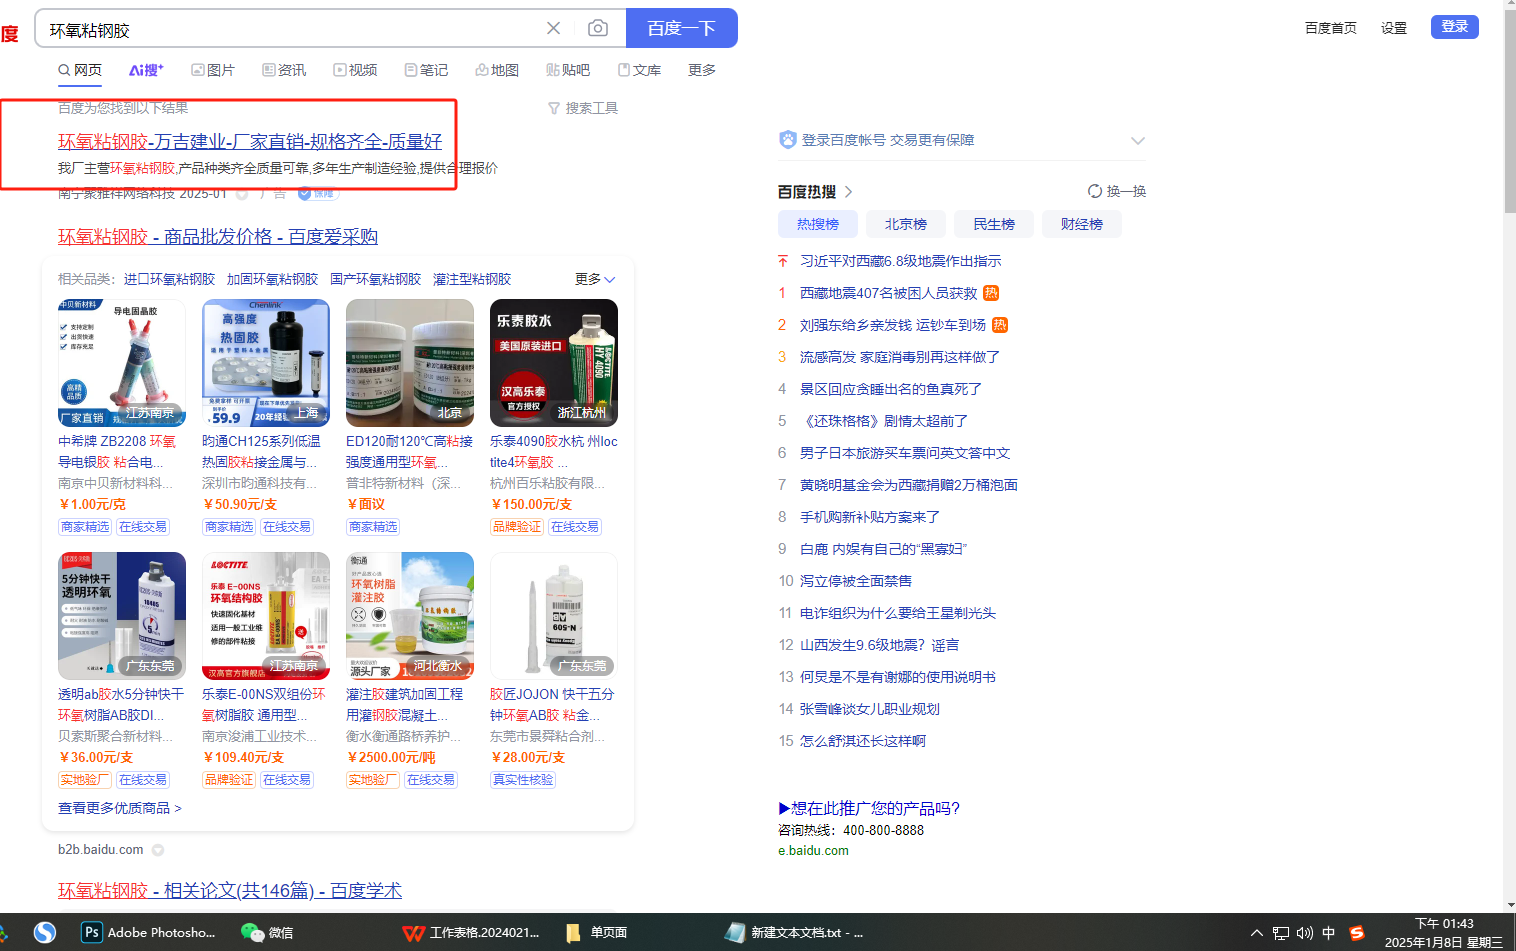The height and width of the screenshot is (951, 1516).
Task: Expand the Baidu account login notice chevron
Action: 1137,140
